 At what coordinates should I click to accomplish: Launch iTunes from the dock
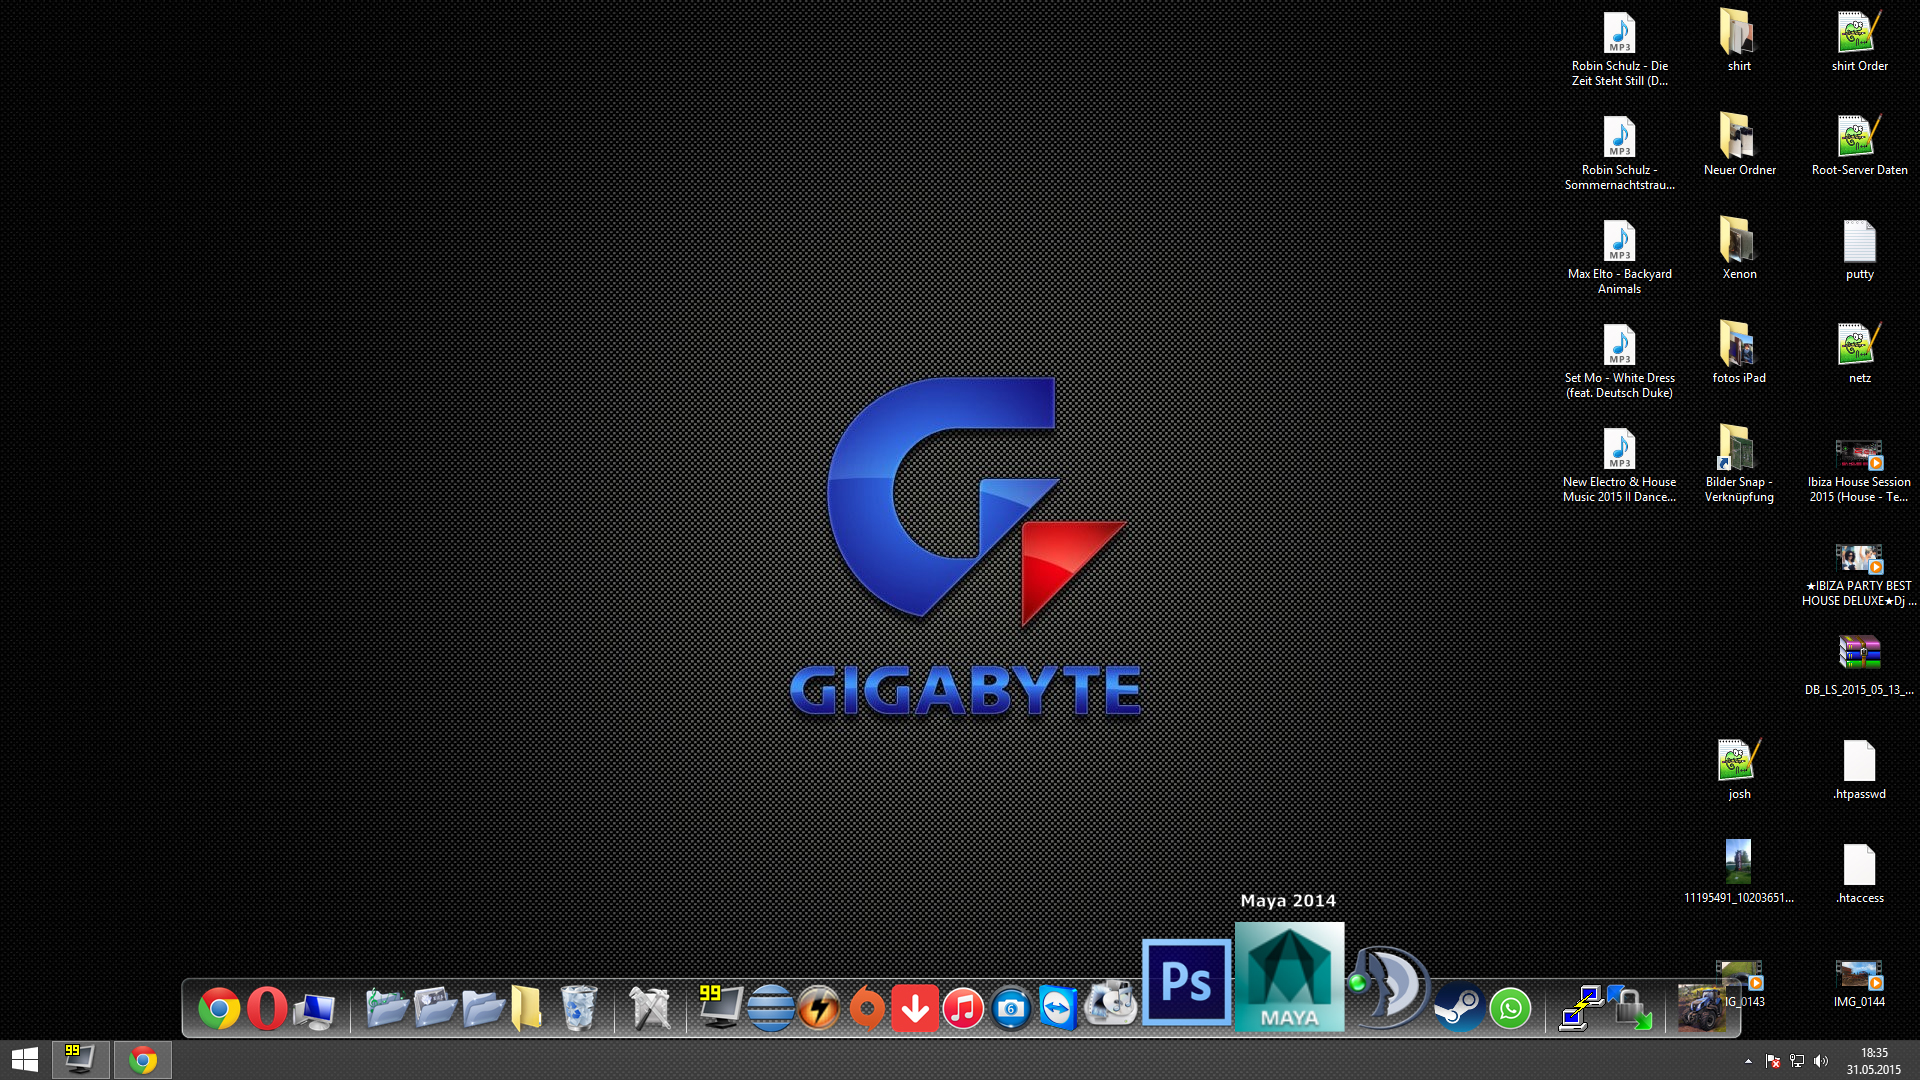[963, 1008]
